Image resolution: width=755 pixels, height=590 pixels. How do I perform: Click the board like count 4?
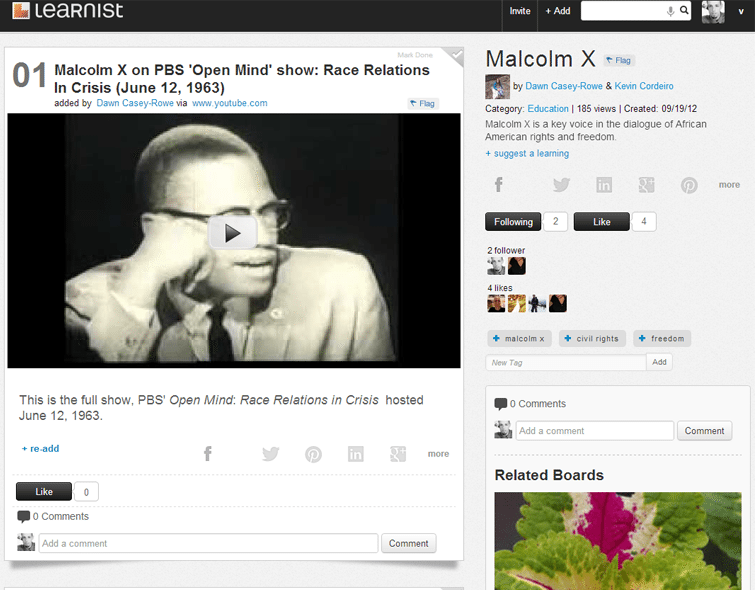(x=644, y=222)
